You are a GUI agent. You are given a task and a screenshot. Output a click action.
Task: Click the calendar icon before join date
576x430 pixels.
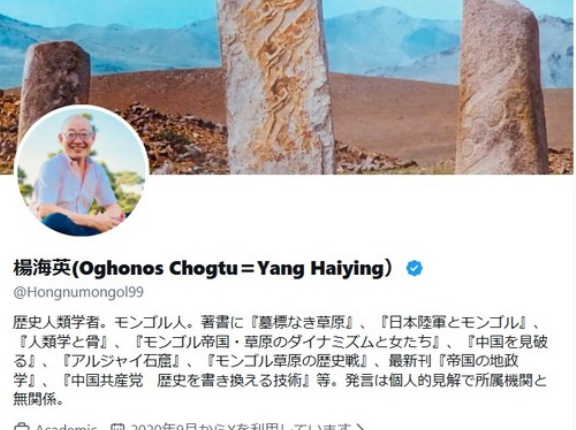point(118,427)
